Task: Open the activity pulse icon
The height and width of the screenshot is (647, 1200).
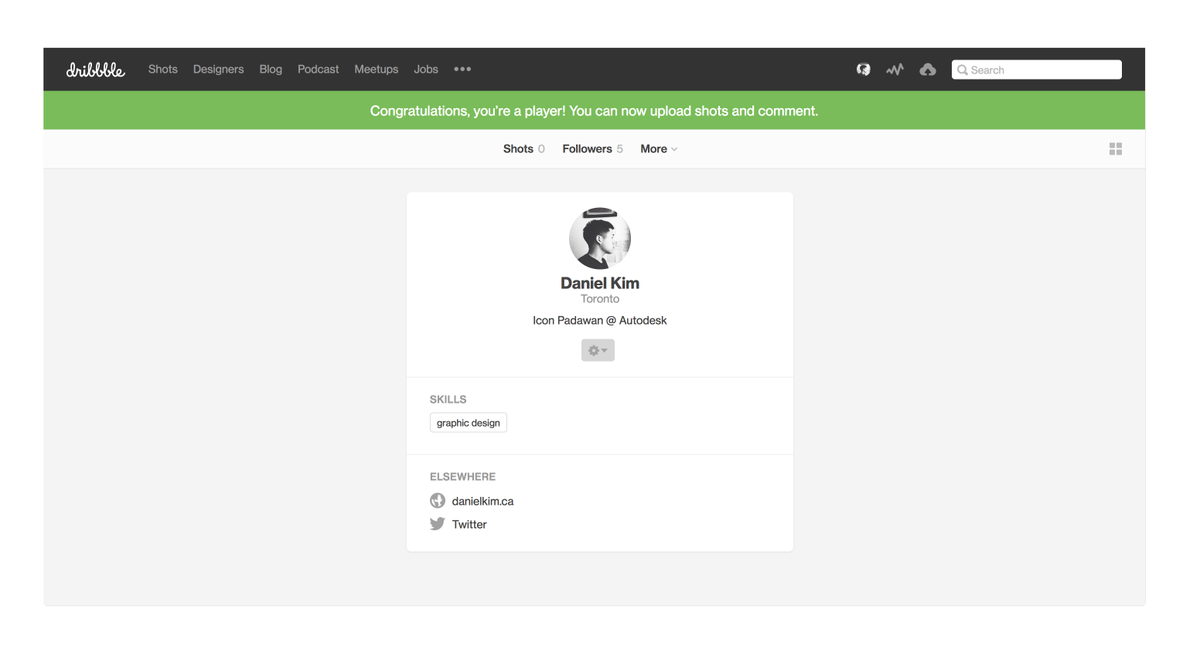Action: pyautogui.click(x=895, y=69)
